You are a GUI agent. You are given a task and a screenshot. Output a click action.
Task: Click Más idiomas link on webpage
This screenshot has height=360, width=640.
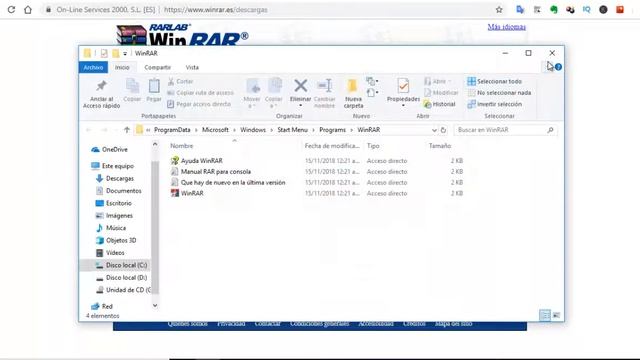click(x=507, y=27)
